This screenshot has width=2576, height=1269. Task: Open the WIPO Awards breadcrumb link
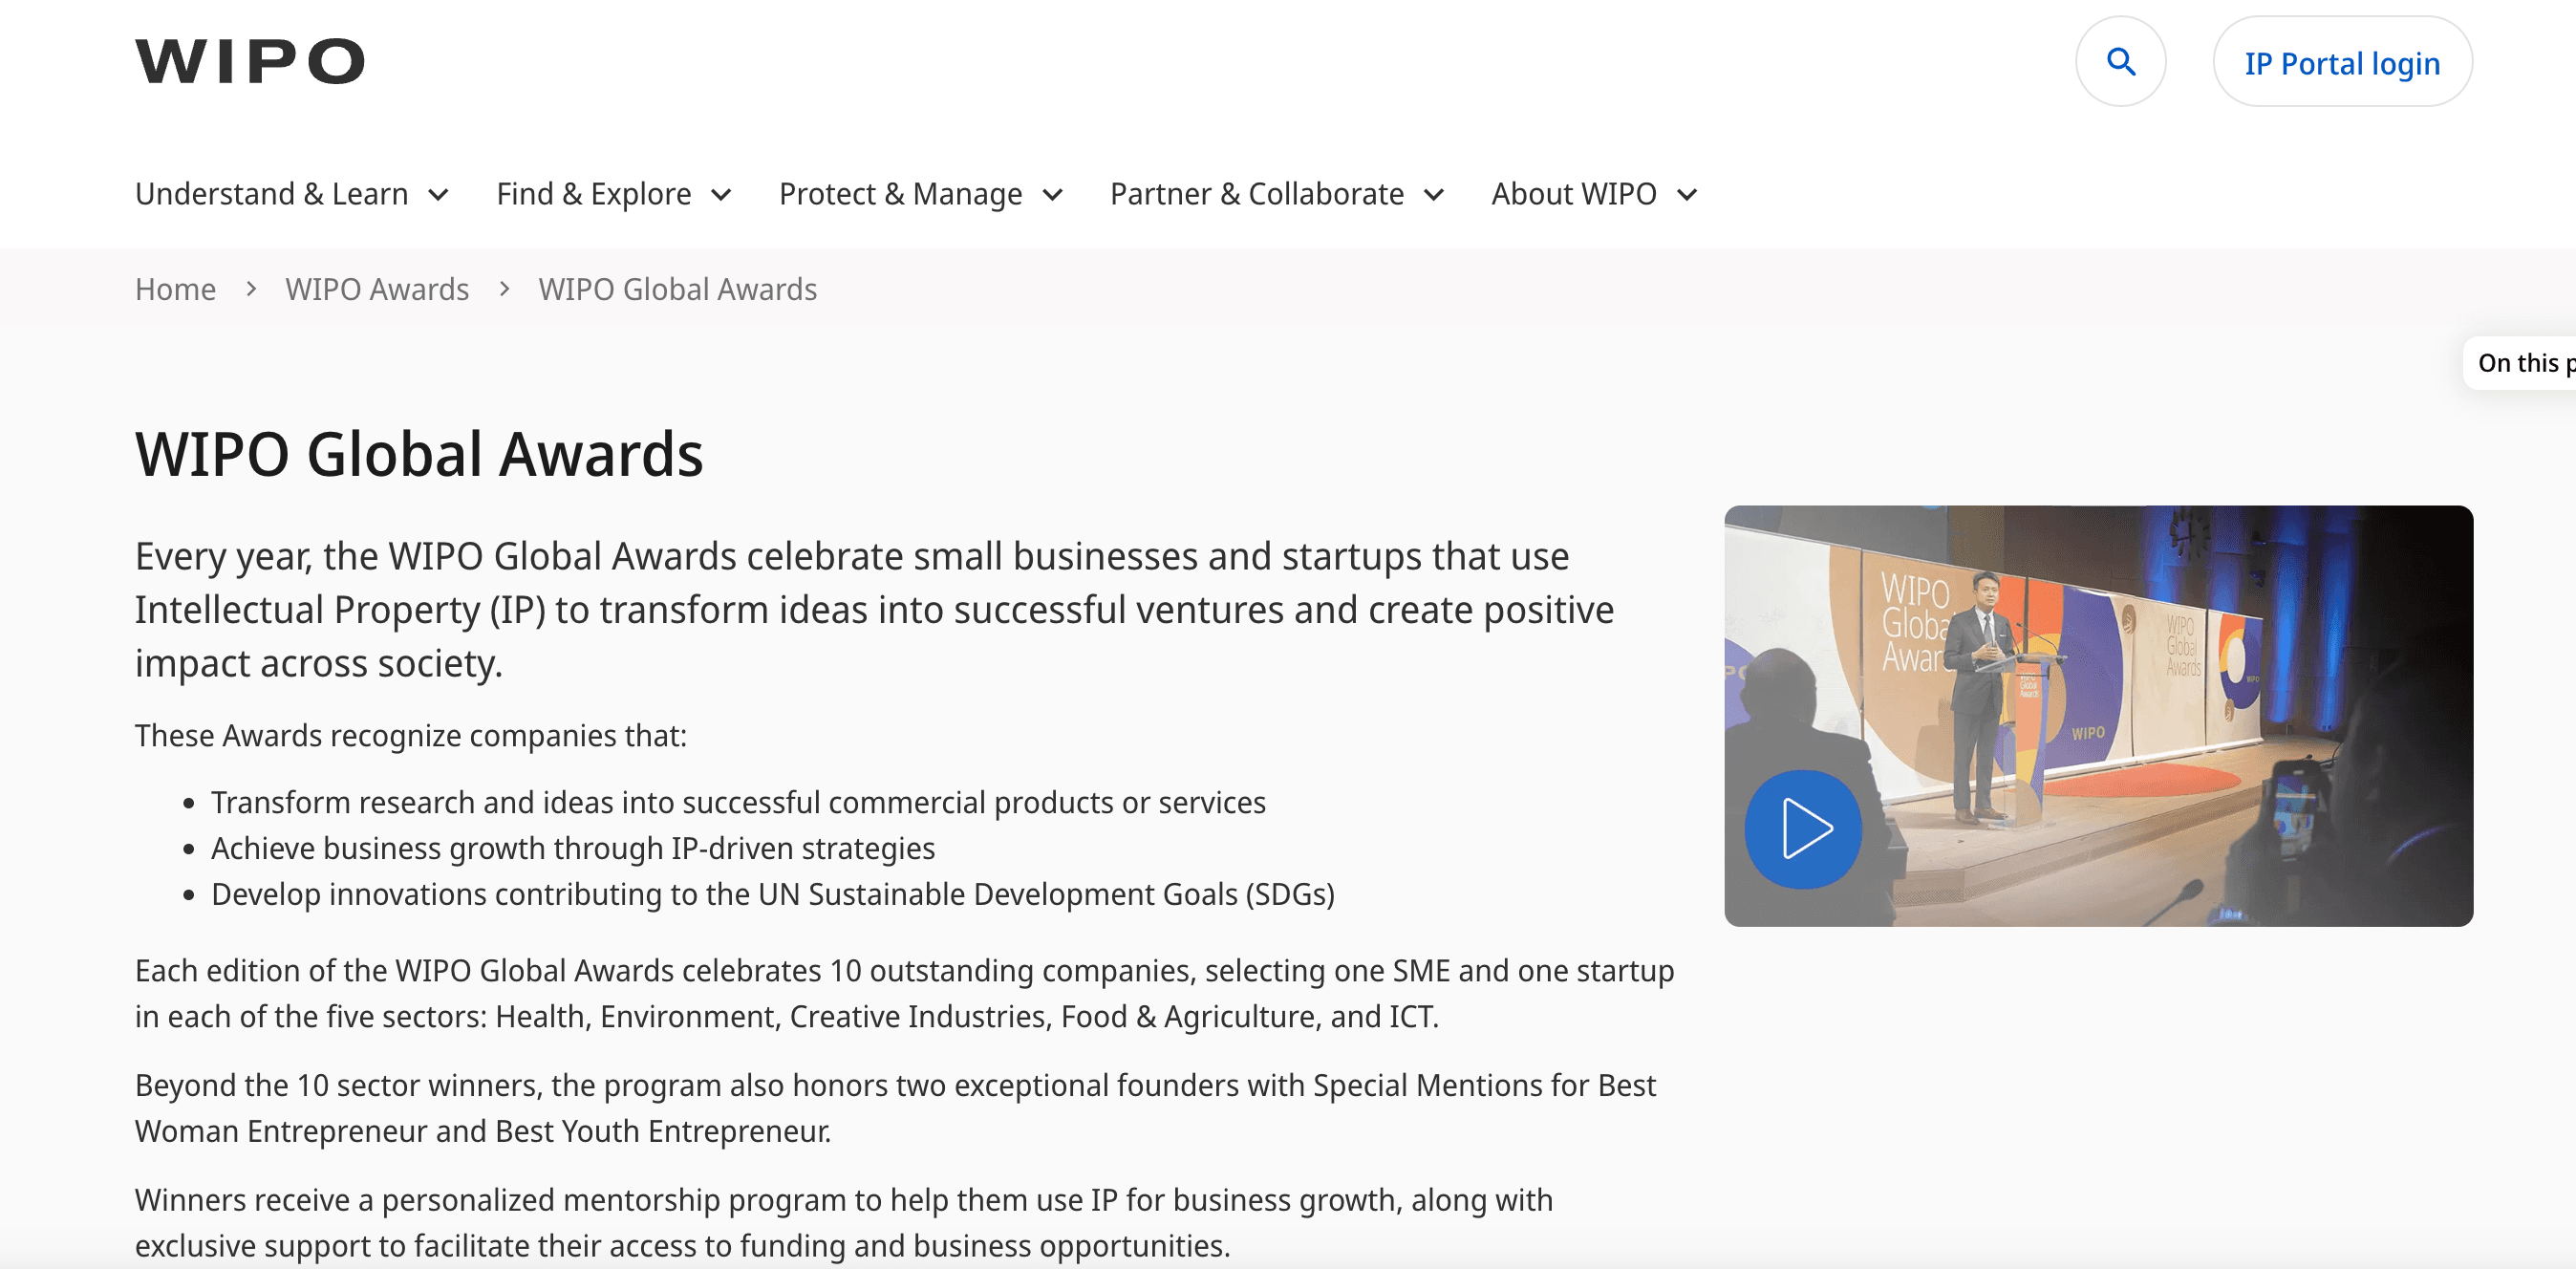point(376,289)
